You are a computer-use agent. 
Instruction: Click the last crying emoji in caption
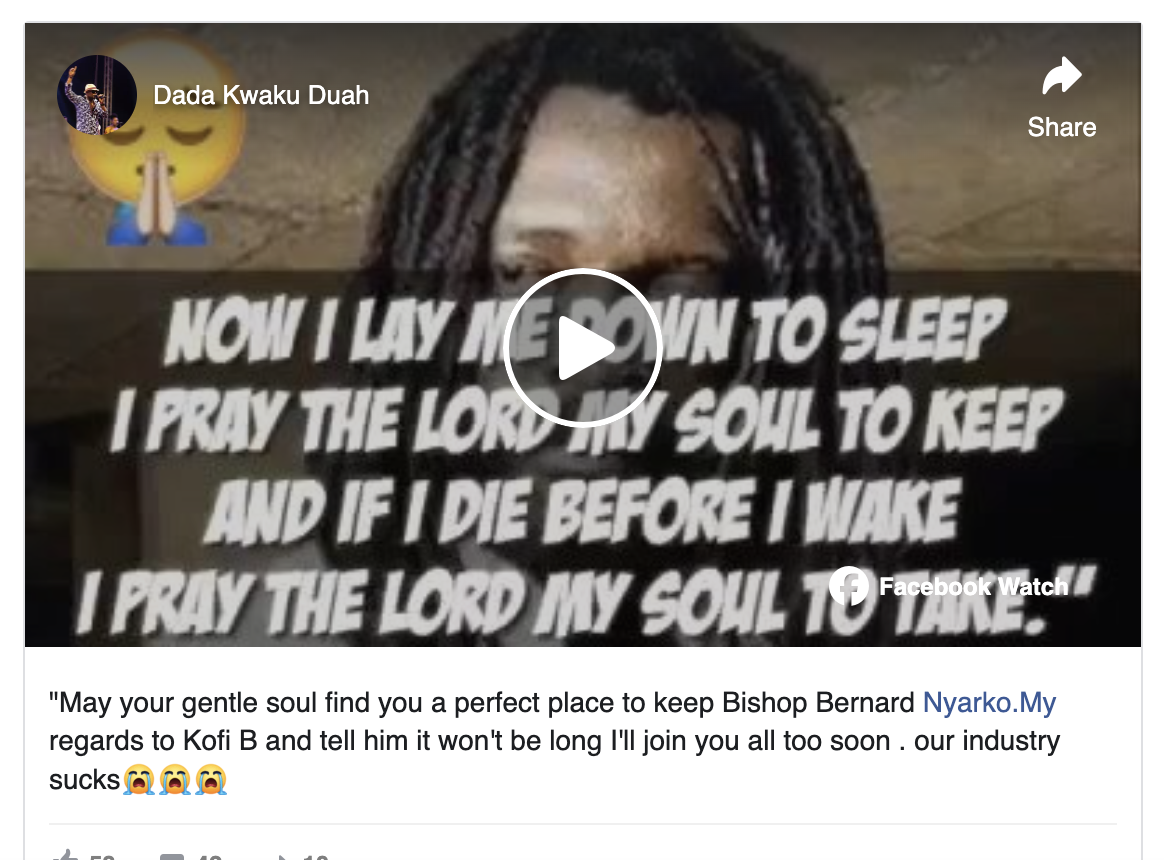click(x=211, y=781)
